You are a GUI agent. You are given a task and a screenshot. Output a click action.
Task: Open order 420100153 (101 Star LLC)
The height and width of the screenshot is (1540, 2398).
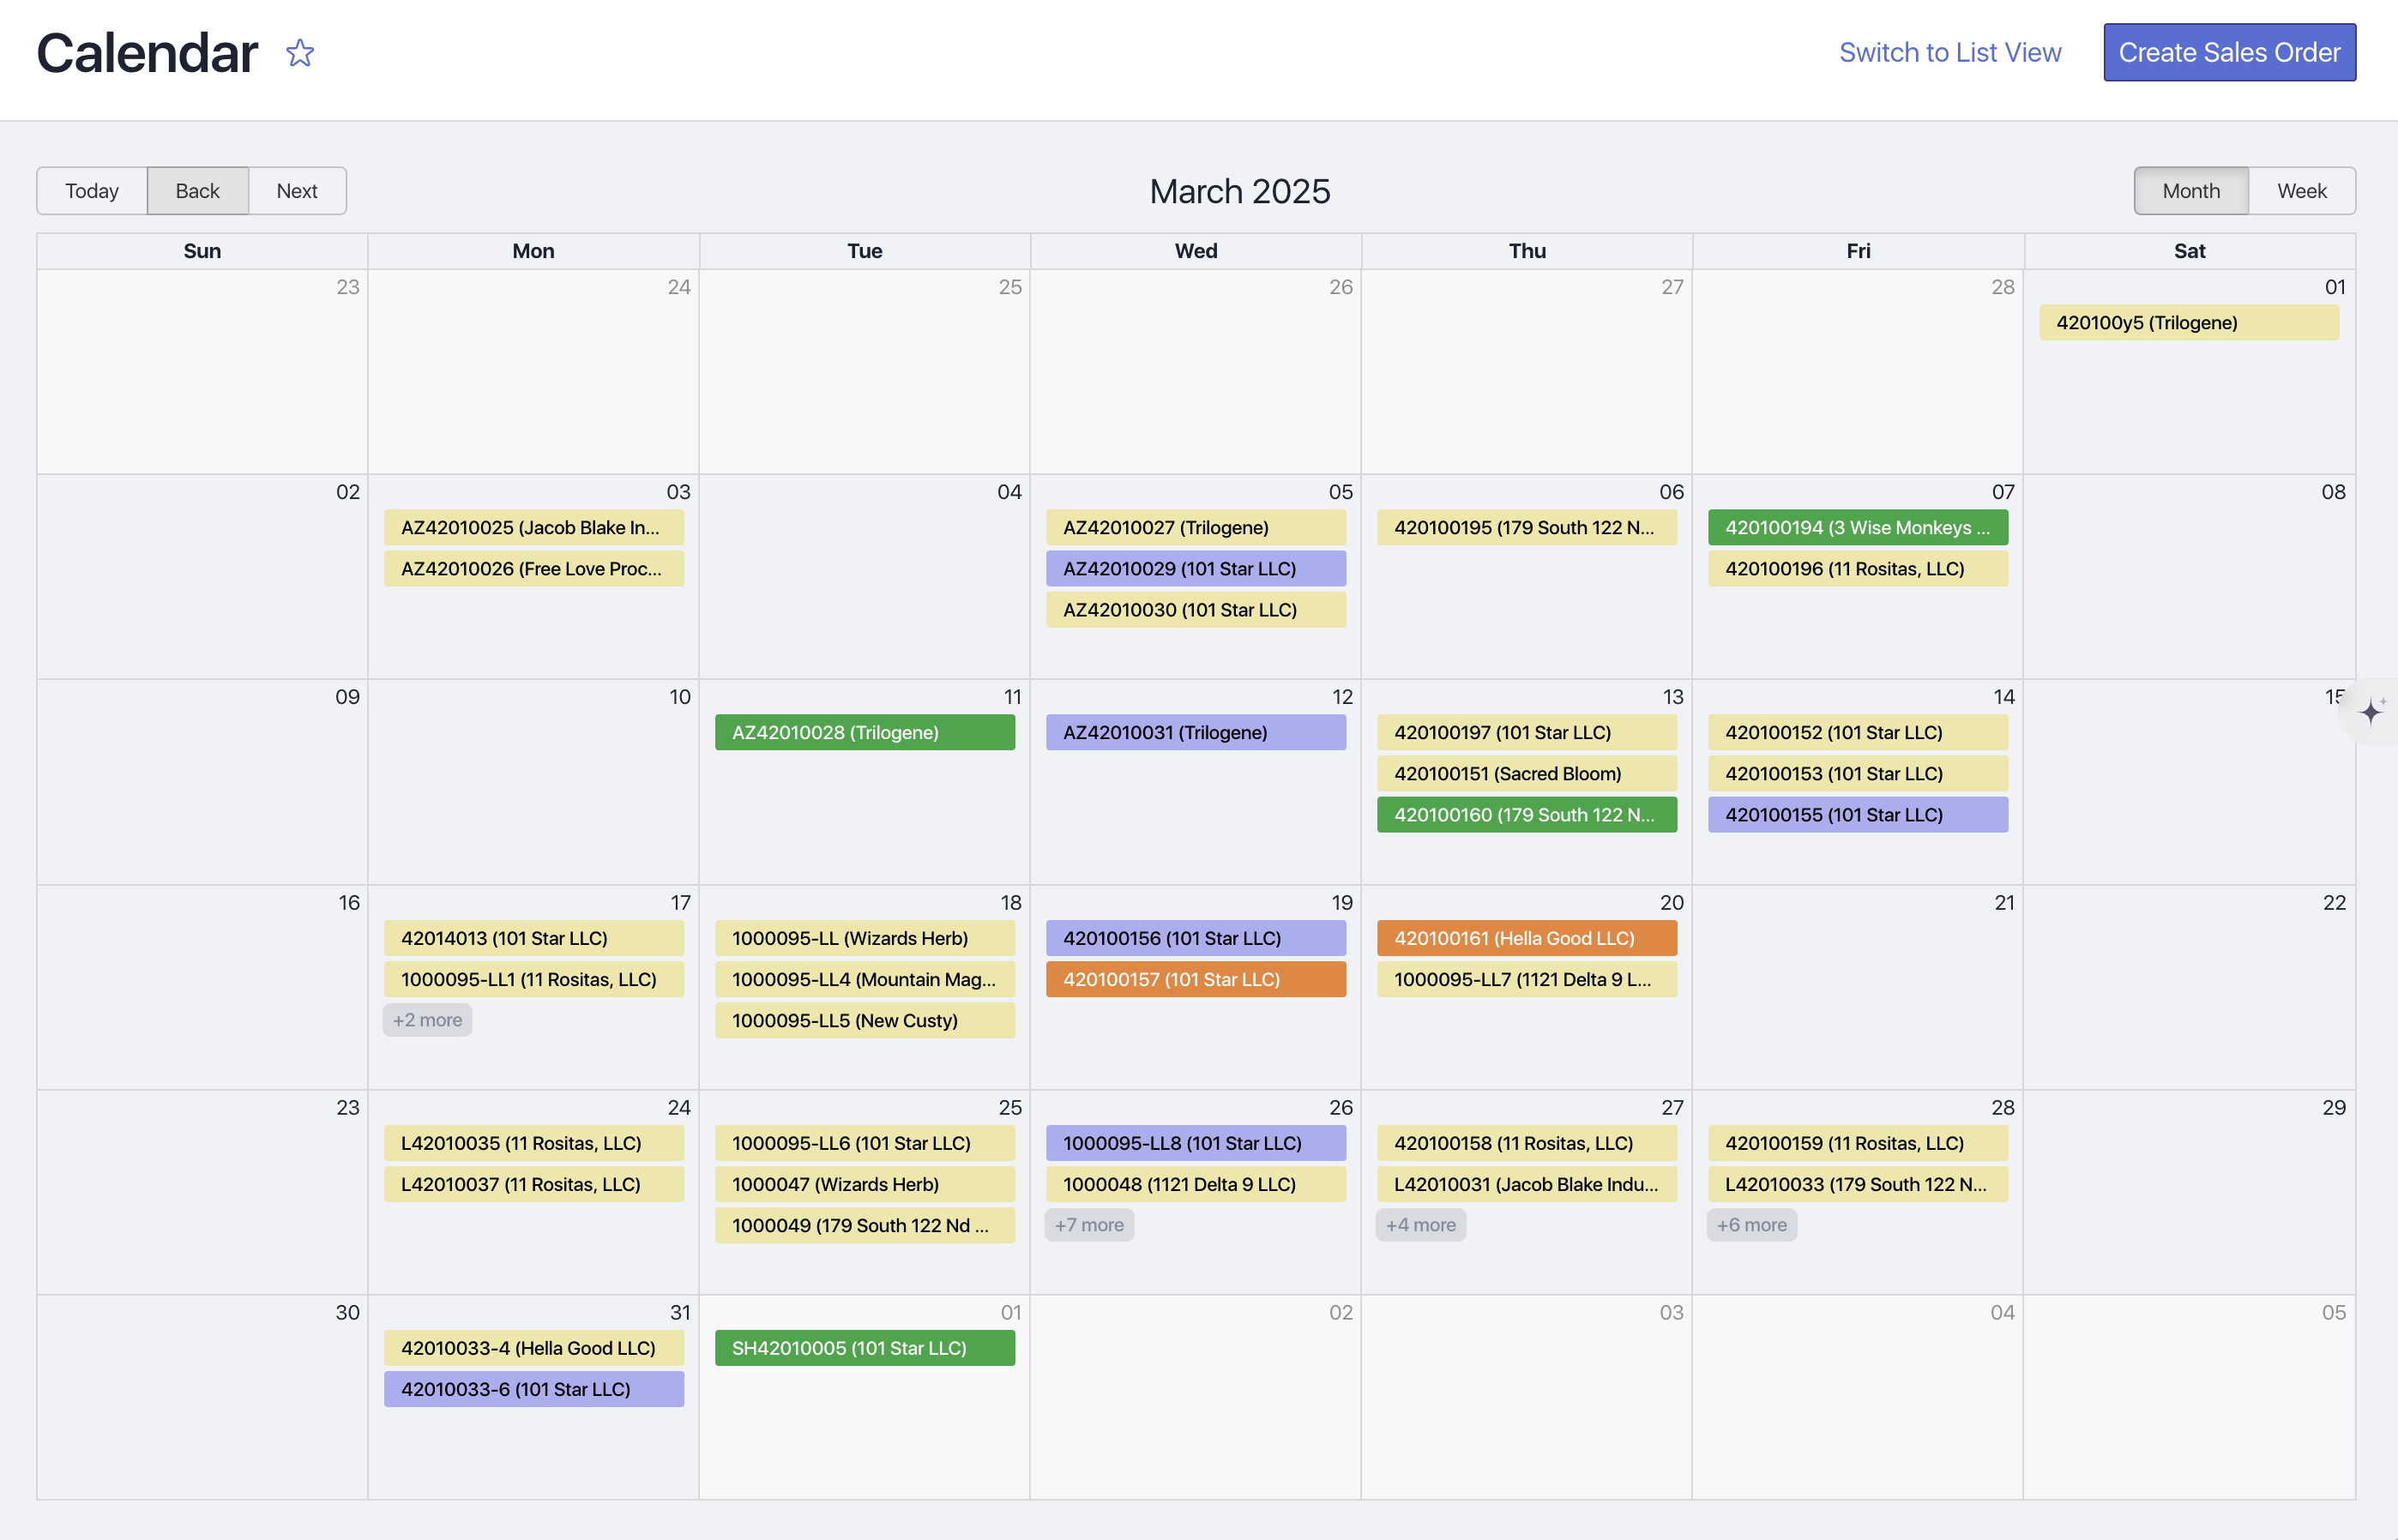pyautogui.click(x=1858, y=774)
